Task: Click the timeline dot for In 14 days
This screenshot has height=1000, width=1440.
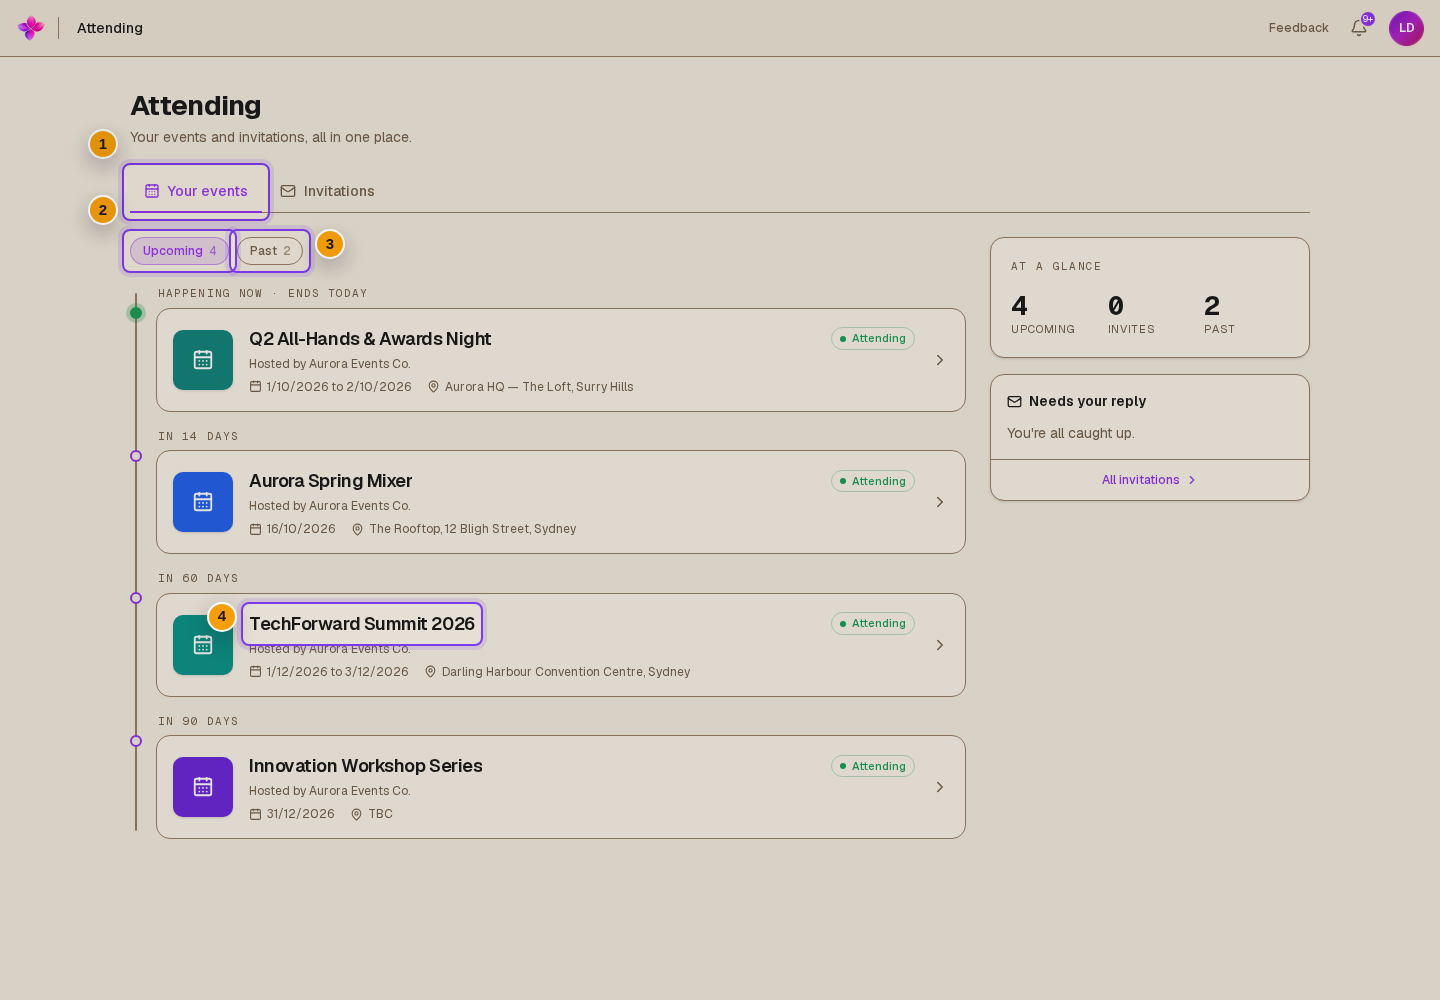Action: [x=136, y=456]
